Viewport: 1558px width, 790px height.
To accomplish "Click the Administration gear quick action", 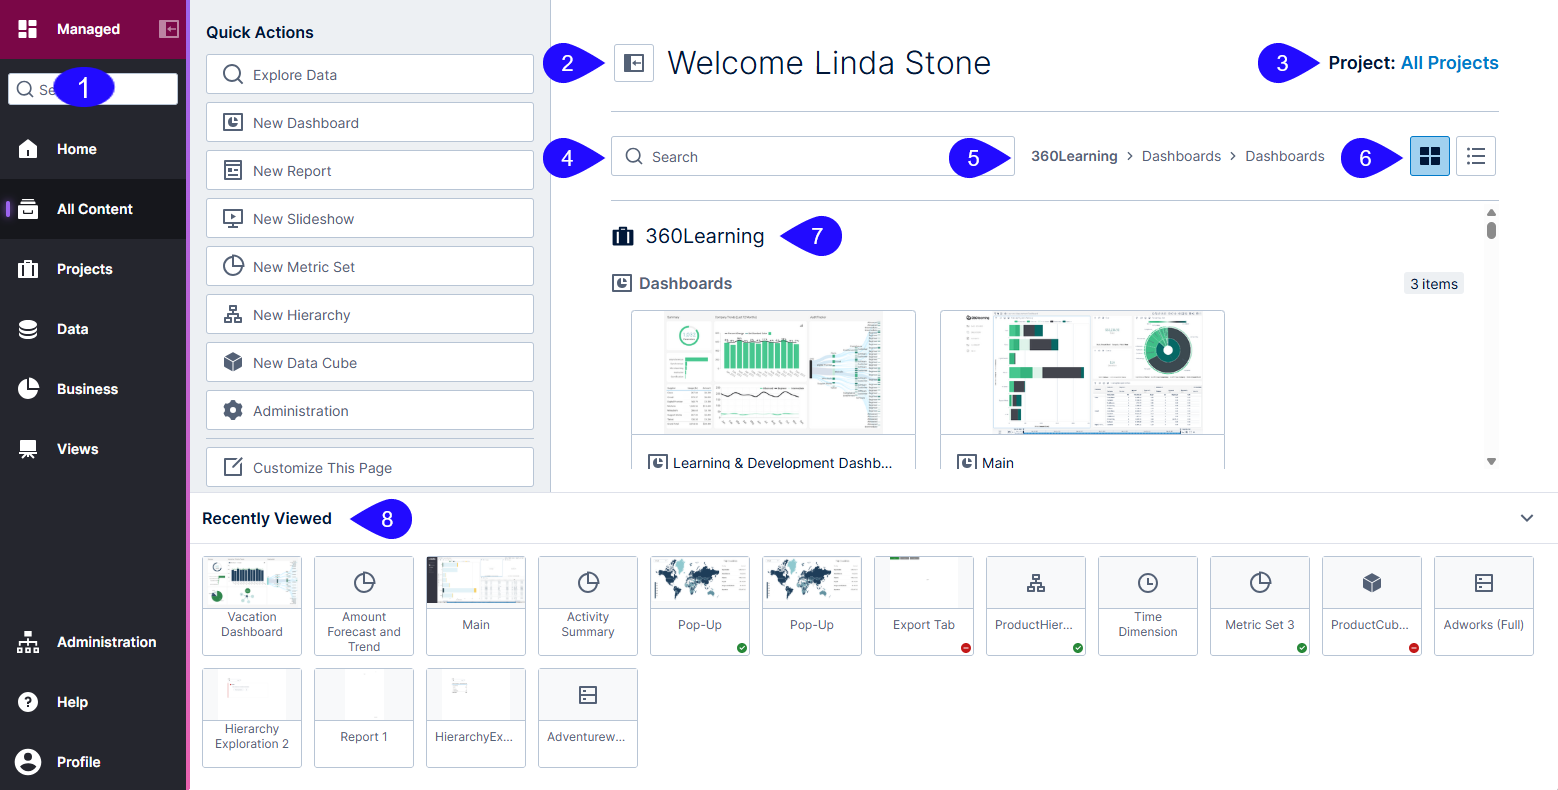I will 369,409.
